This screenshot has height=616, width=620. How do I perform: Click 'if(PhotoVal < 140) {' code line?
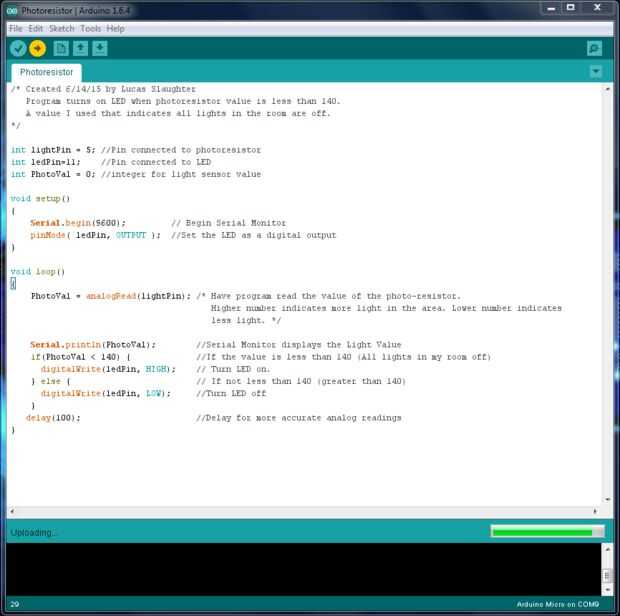[81, 357]
